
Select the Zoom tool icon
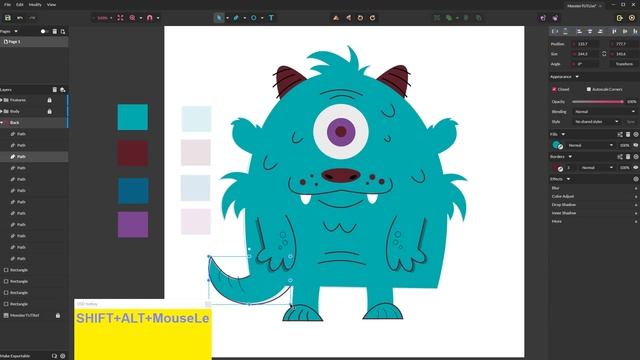click(x=133, y=18)
